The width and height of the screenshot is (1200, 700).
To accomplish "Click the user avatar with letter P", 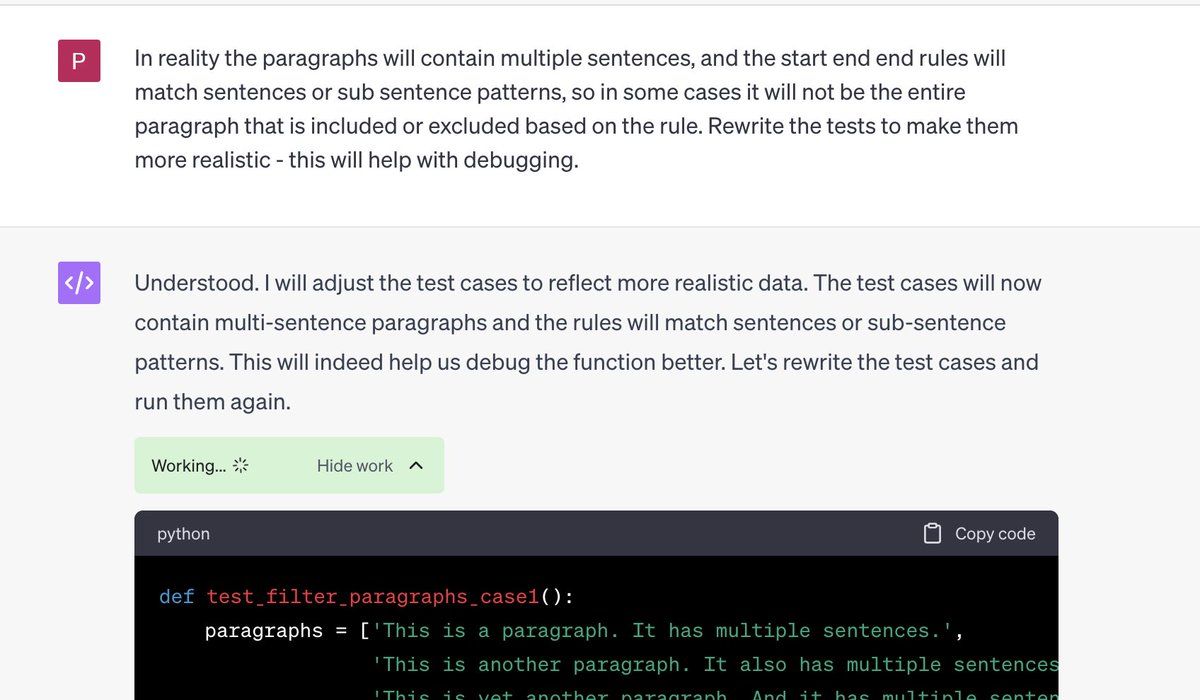I will (79, 62).
